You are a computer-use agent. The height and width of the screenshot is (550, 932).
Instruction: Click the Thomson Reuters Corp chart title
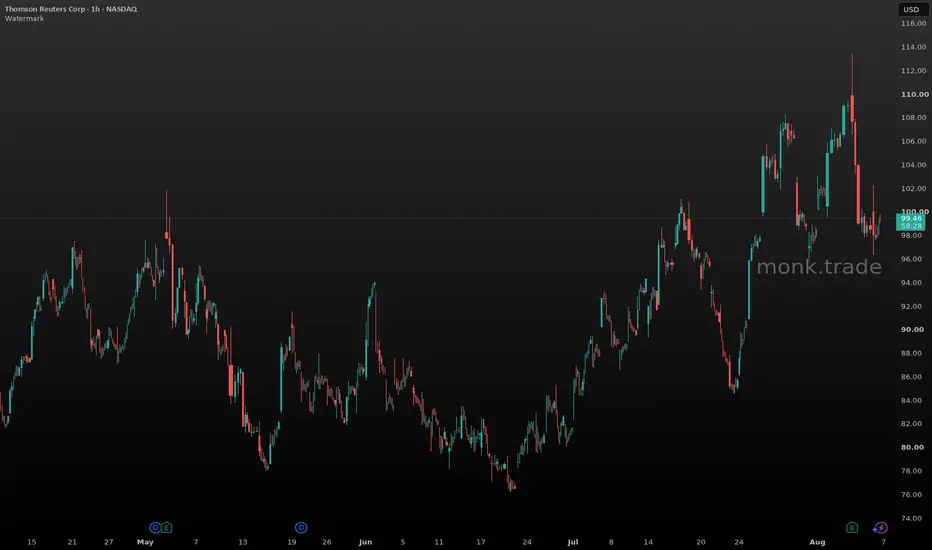point(71,9)
